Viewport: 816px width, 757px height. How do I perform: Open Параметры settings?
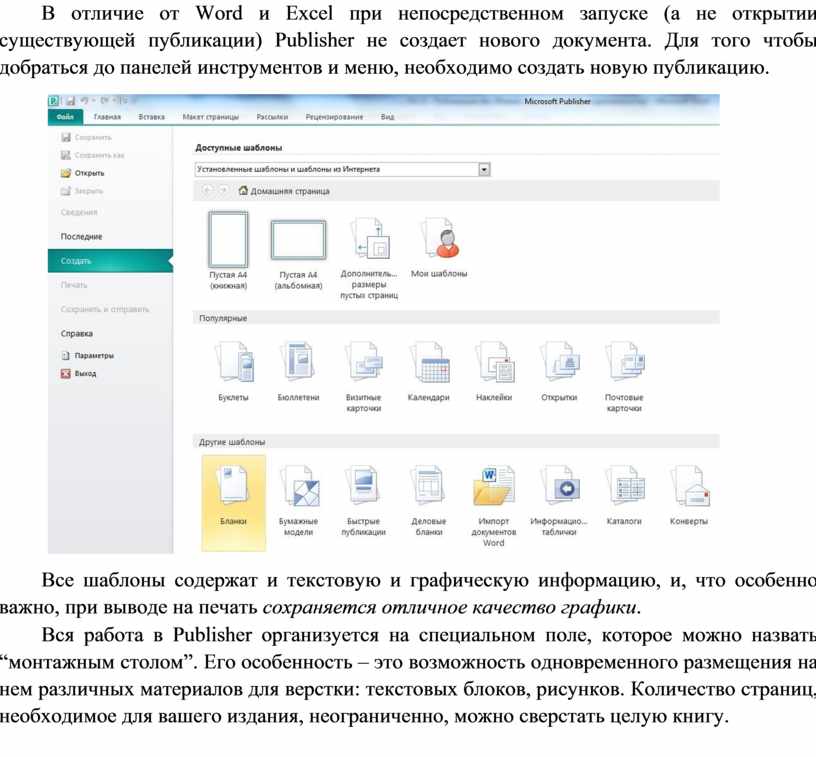point(87,356)
